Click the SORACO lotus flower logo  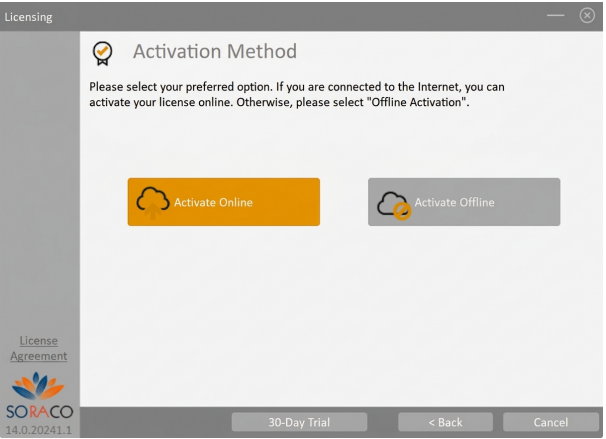pyautogui.click(x=39, y=387)
